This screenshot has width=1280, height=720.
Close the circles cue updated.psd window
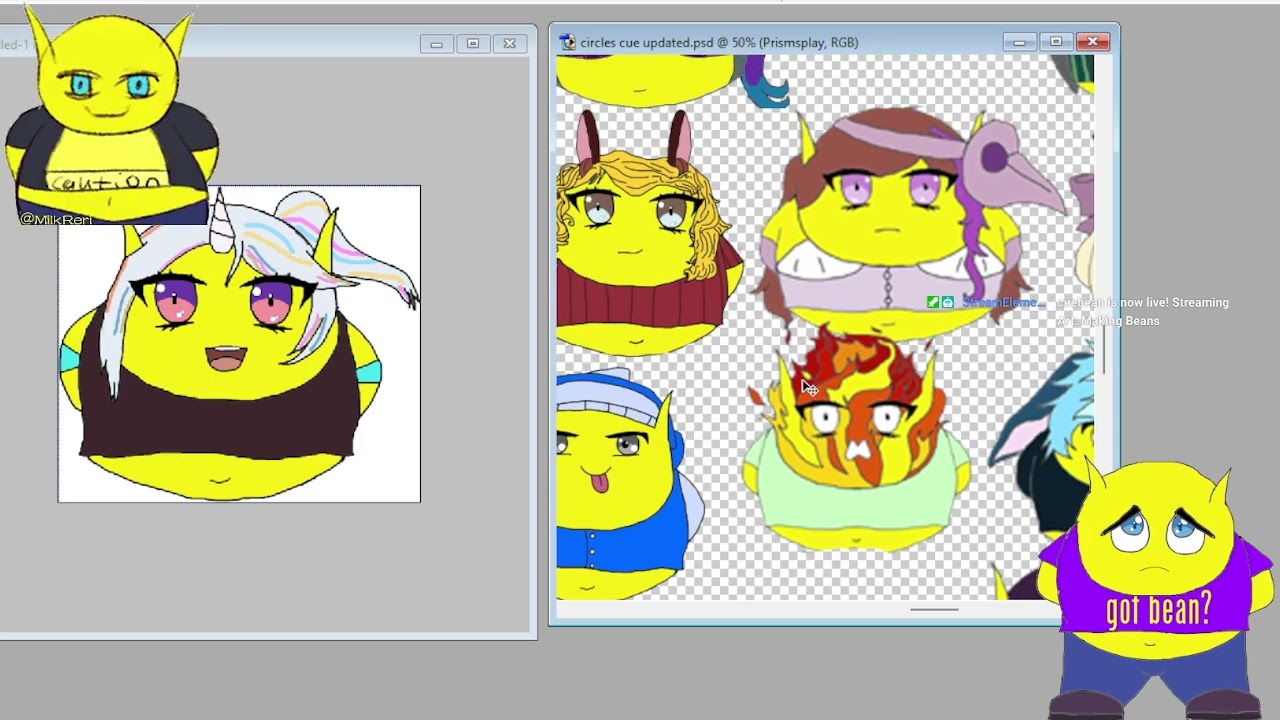pyautogui.click(x=1092, y=42)
